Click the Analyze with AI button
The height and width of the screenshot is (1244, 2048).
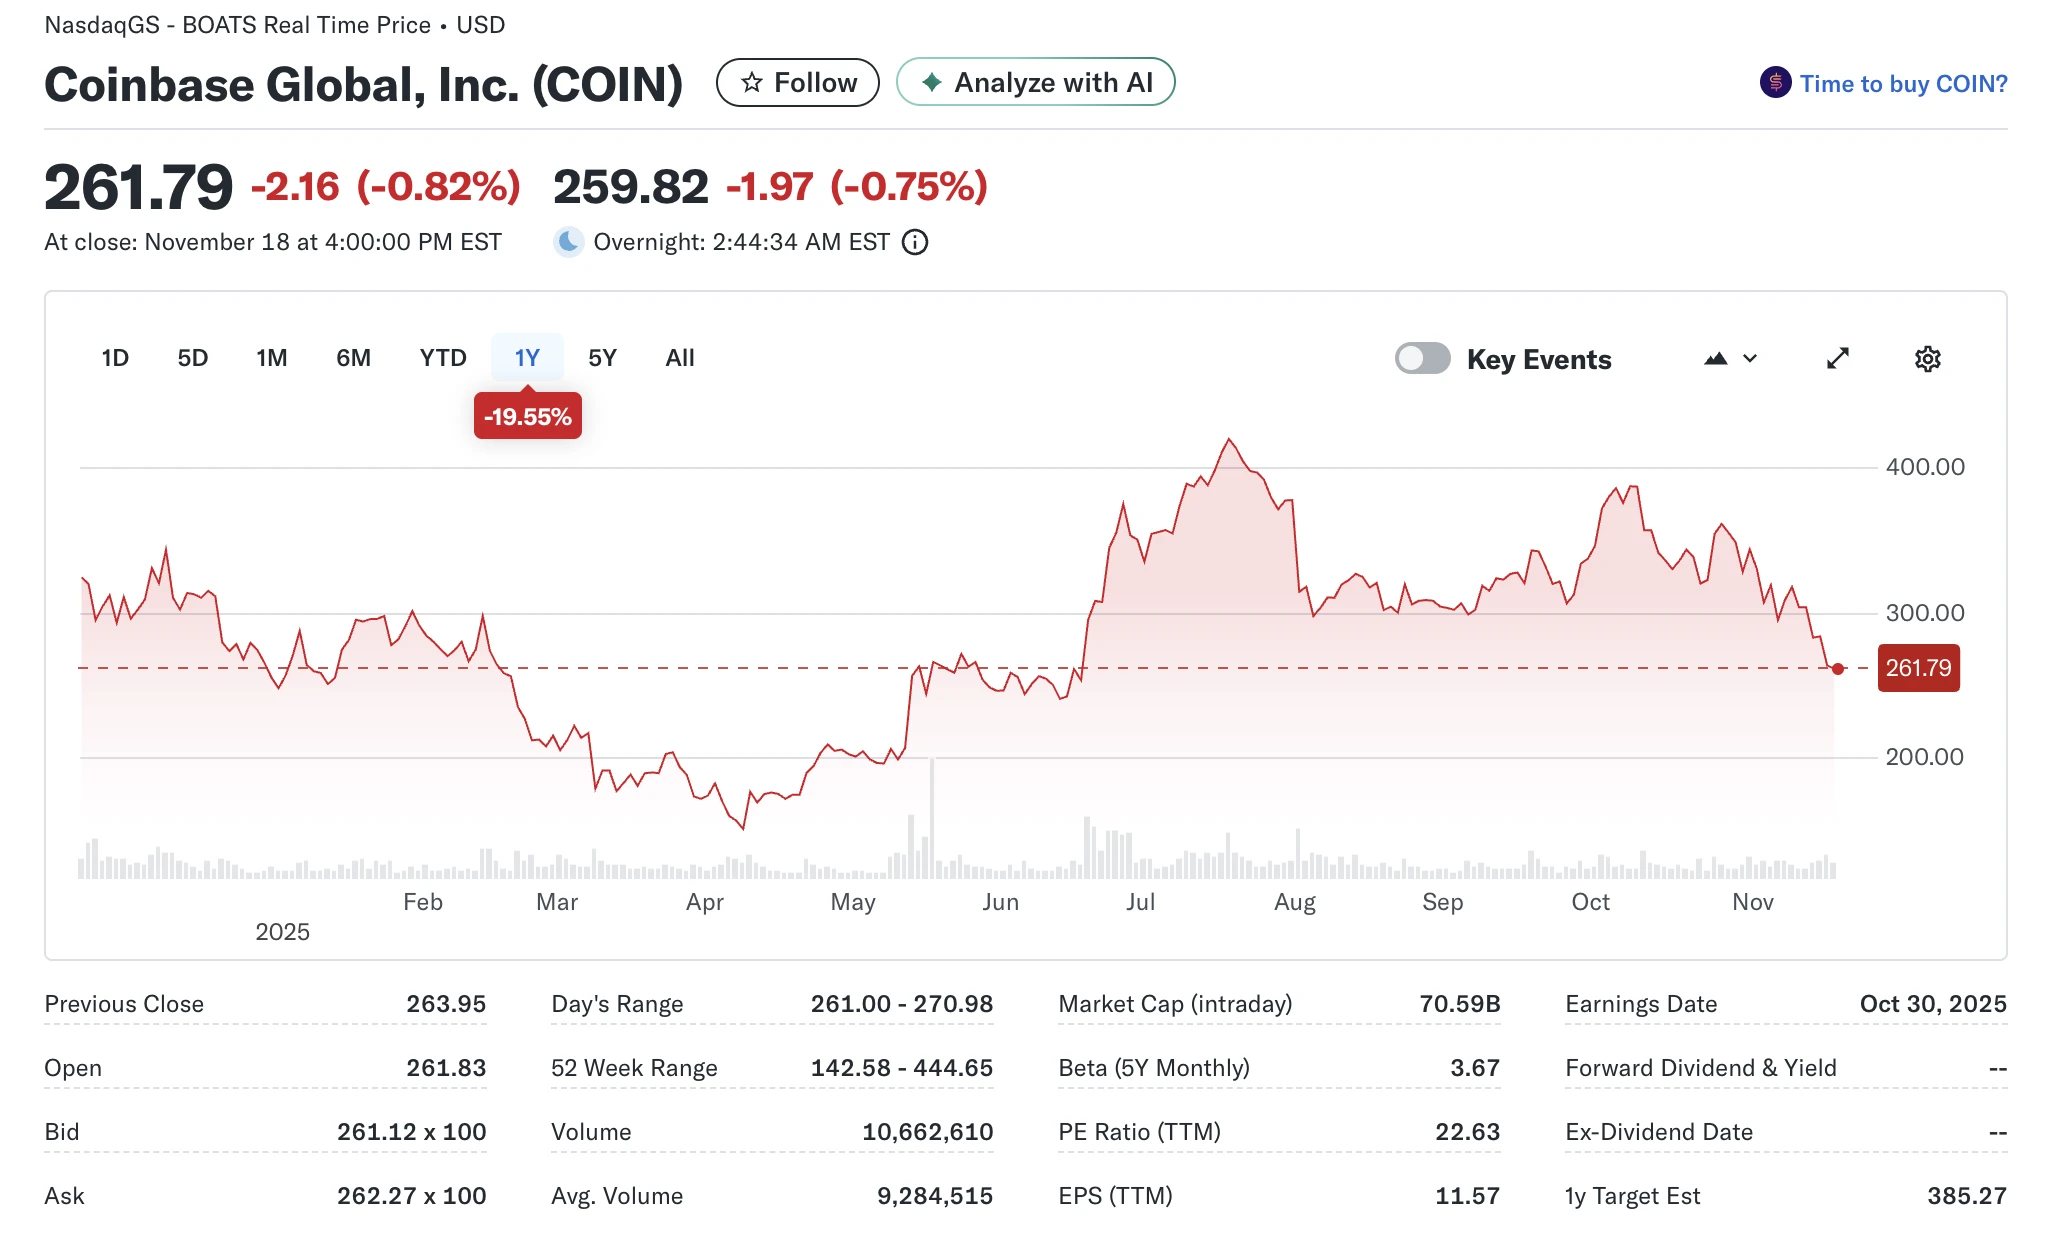point(1035,83)
